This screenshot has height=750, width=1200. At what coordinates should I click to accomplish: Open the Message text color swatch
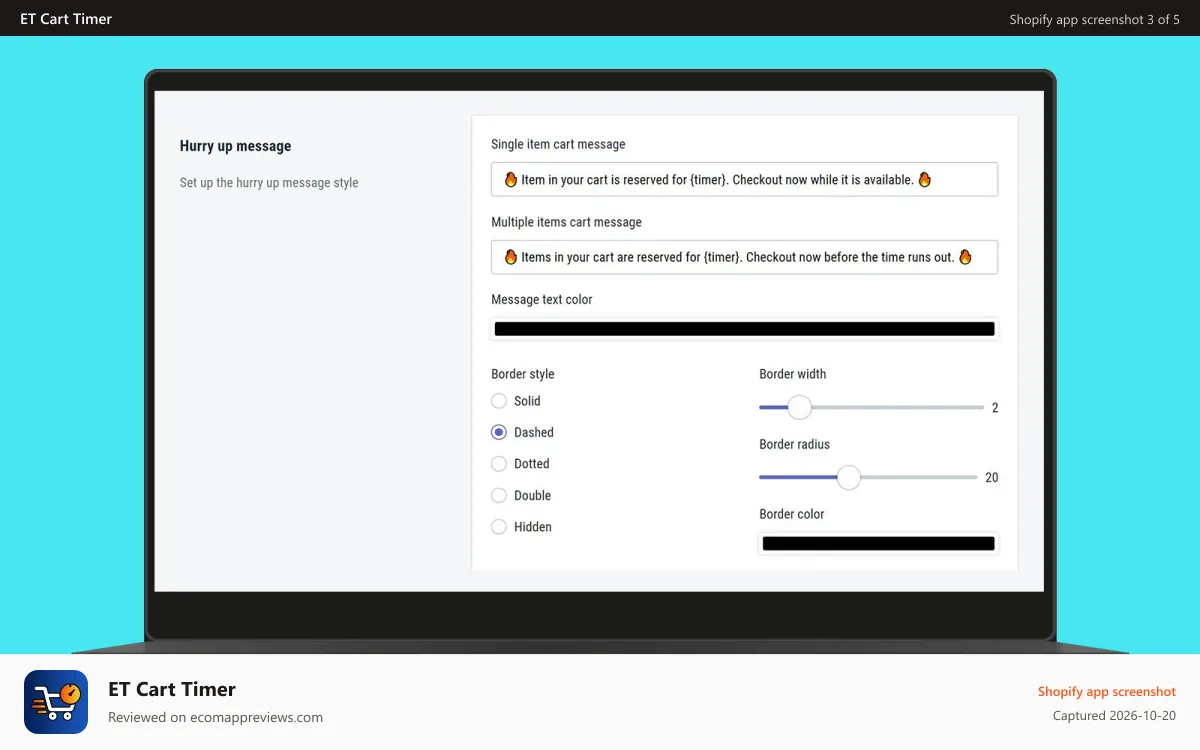click(x=744, y=329)
